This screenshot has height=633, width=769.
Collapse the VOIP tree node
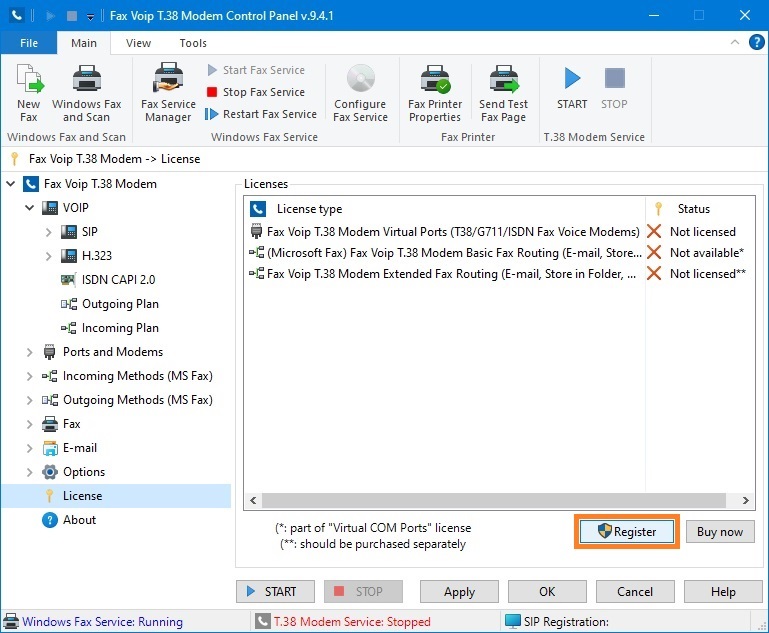tap(29, 208)
